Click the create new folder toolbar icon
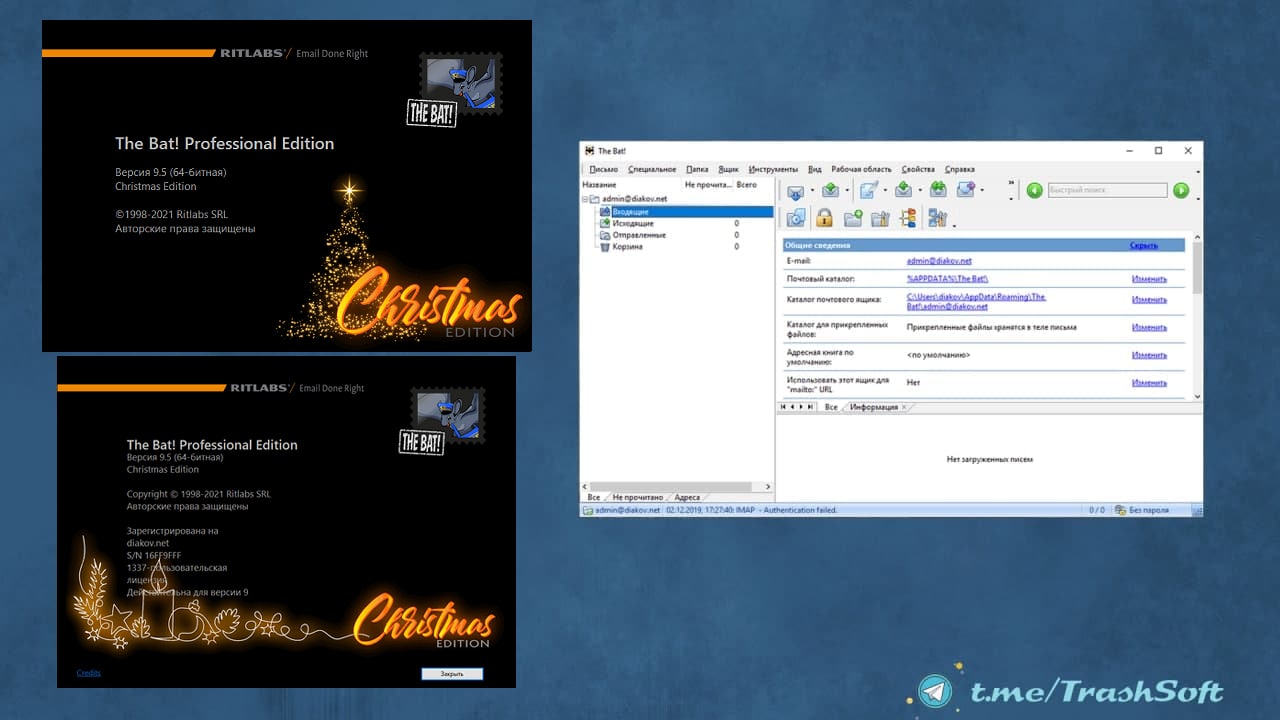The image size is (1280, 720). point(853,218)
